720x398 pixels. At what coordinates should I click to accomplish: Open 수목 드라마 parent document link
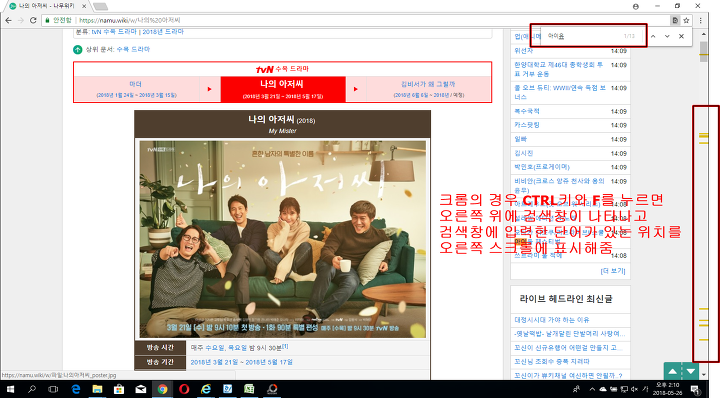[133, 49]
